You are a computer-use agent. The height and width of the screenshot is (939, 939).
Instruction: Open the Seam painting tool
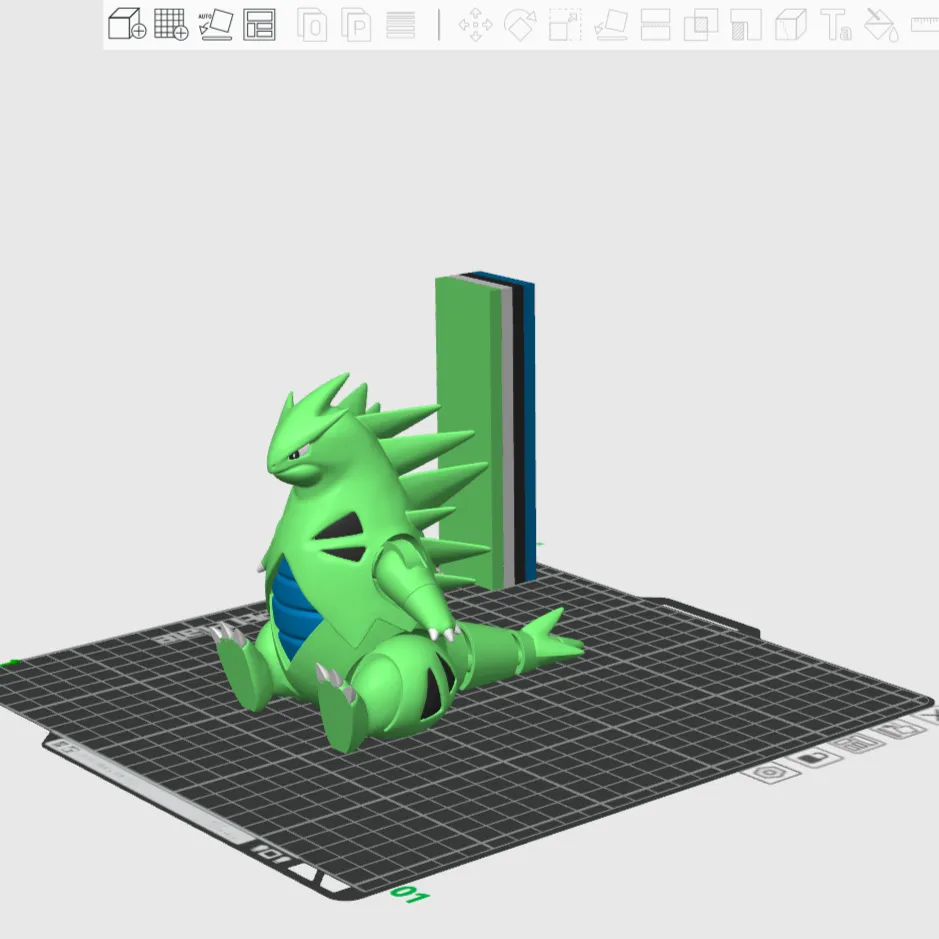pos(791,25)
